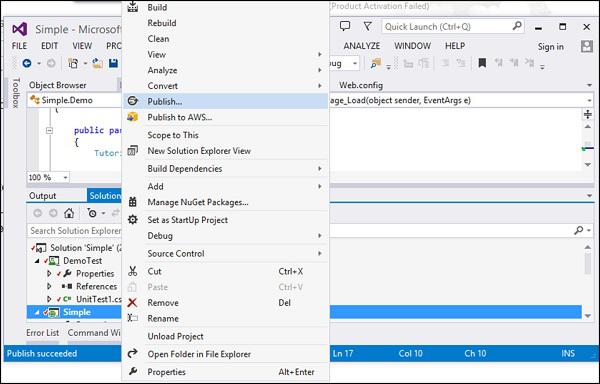Click the Save floppy disk icon
Viewport: 600px width, 384px height.
tap(113, 63)
